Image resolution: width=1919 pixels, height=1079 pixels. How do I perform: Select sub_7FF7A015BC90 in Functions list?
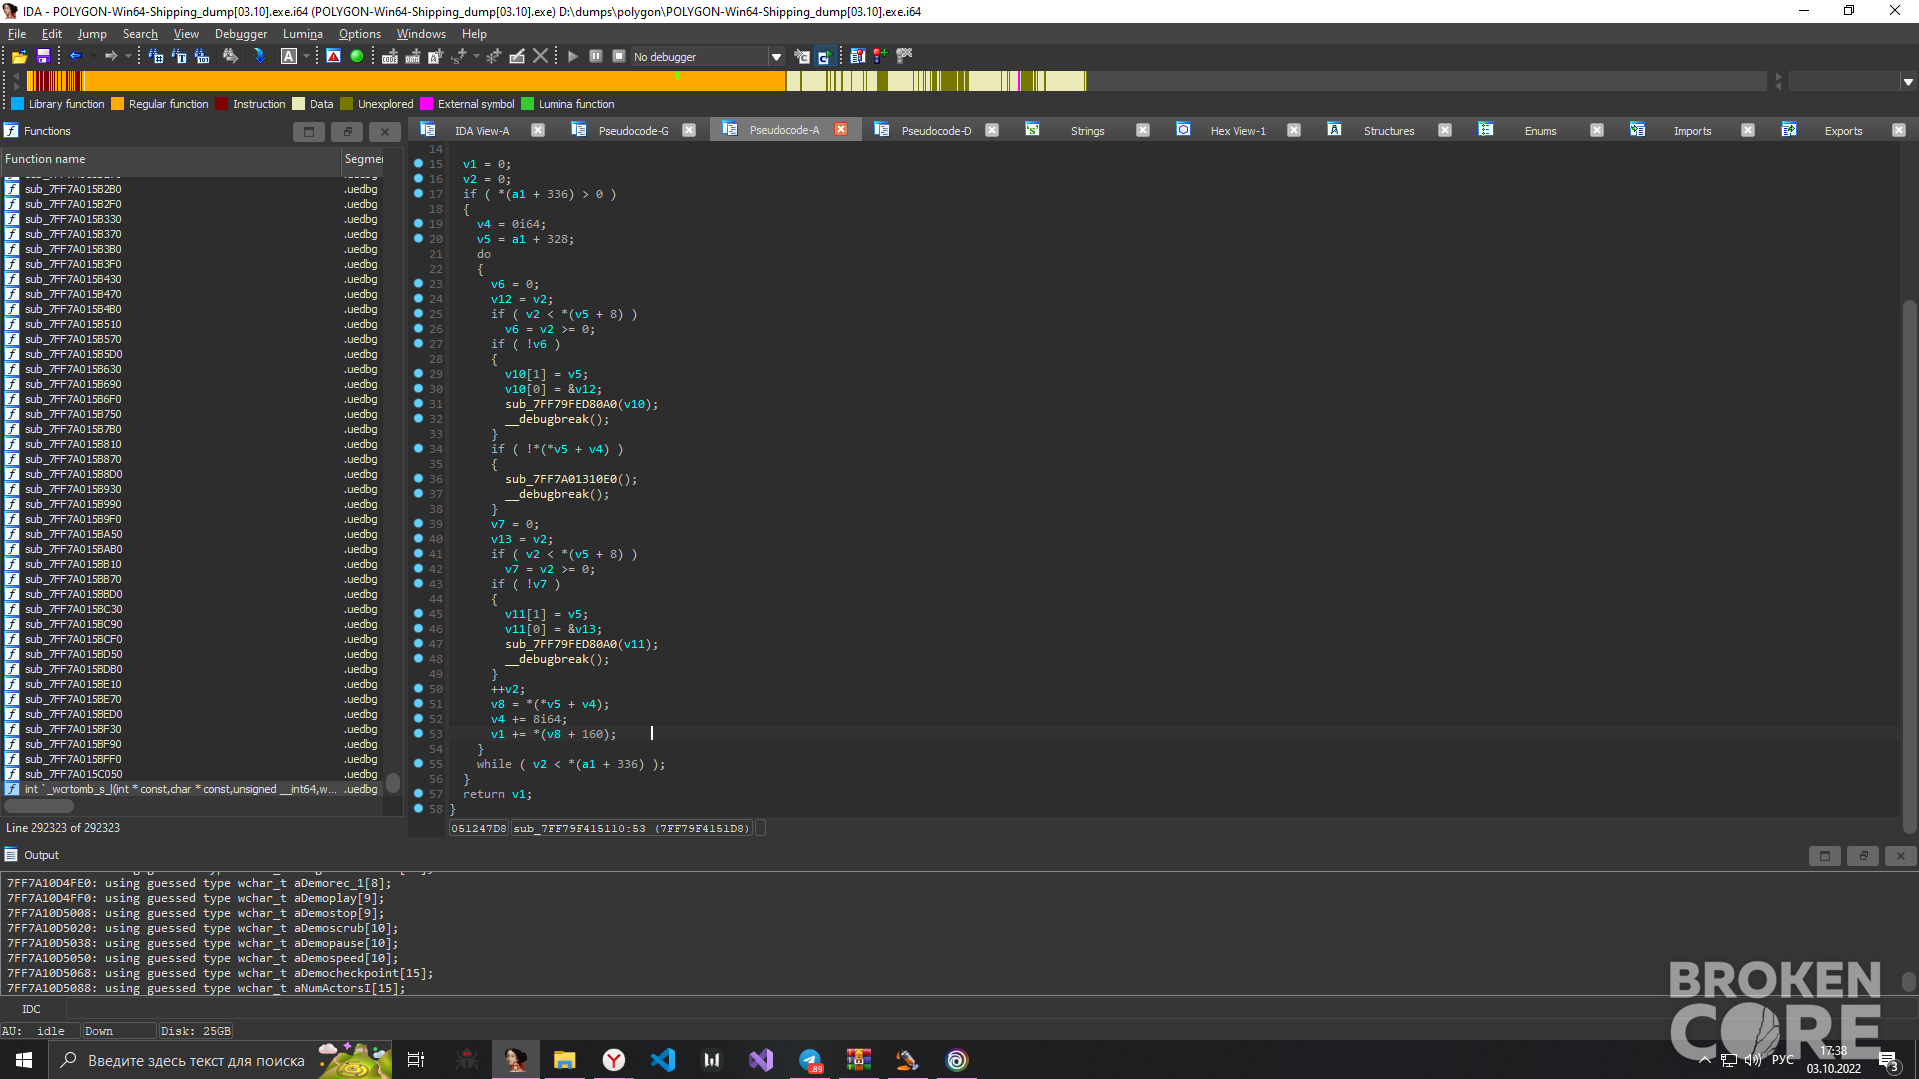tap(73, 624)
